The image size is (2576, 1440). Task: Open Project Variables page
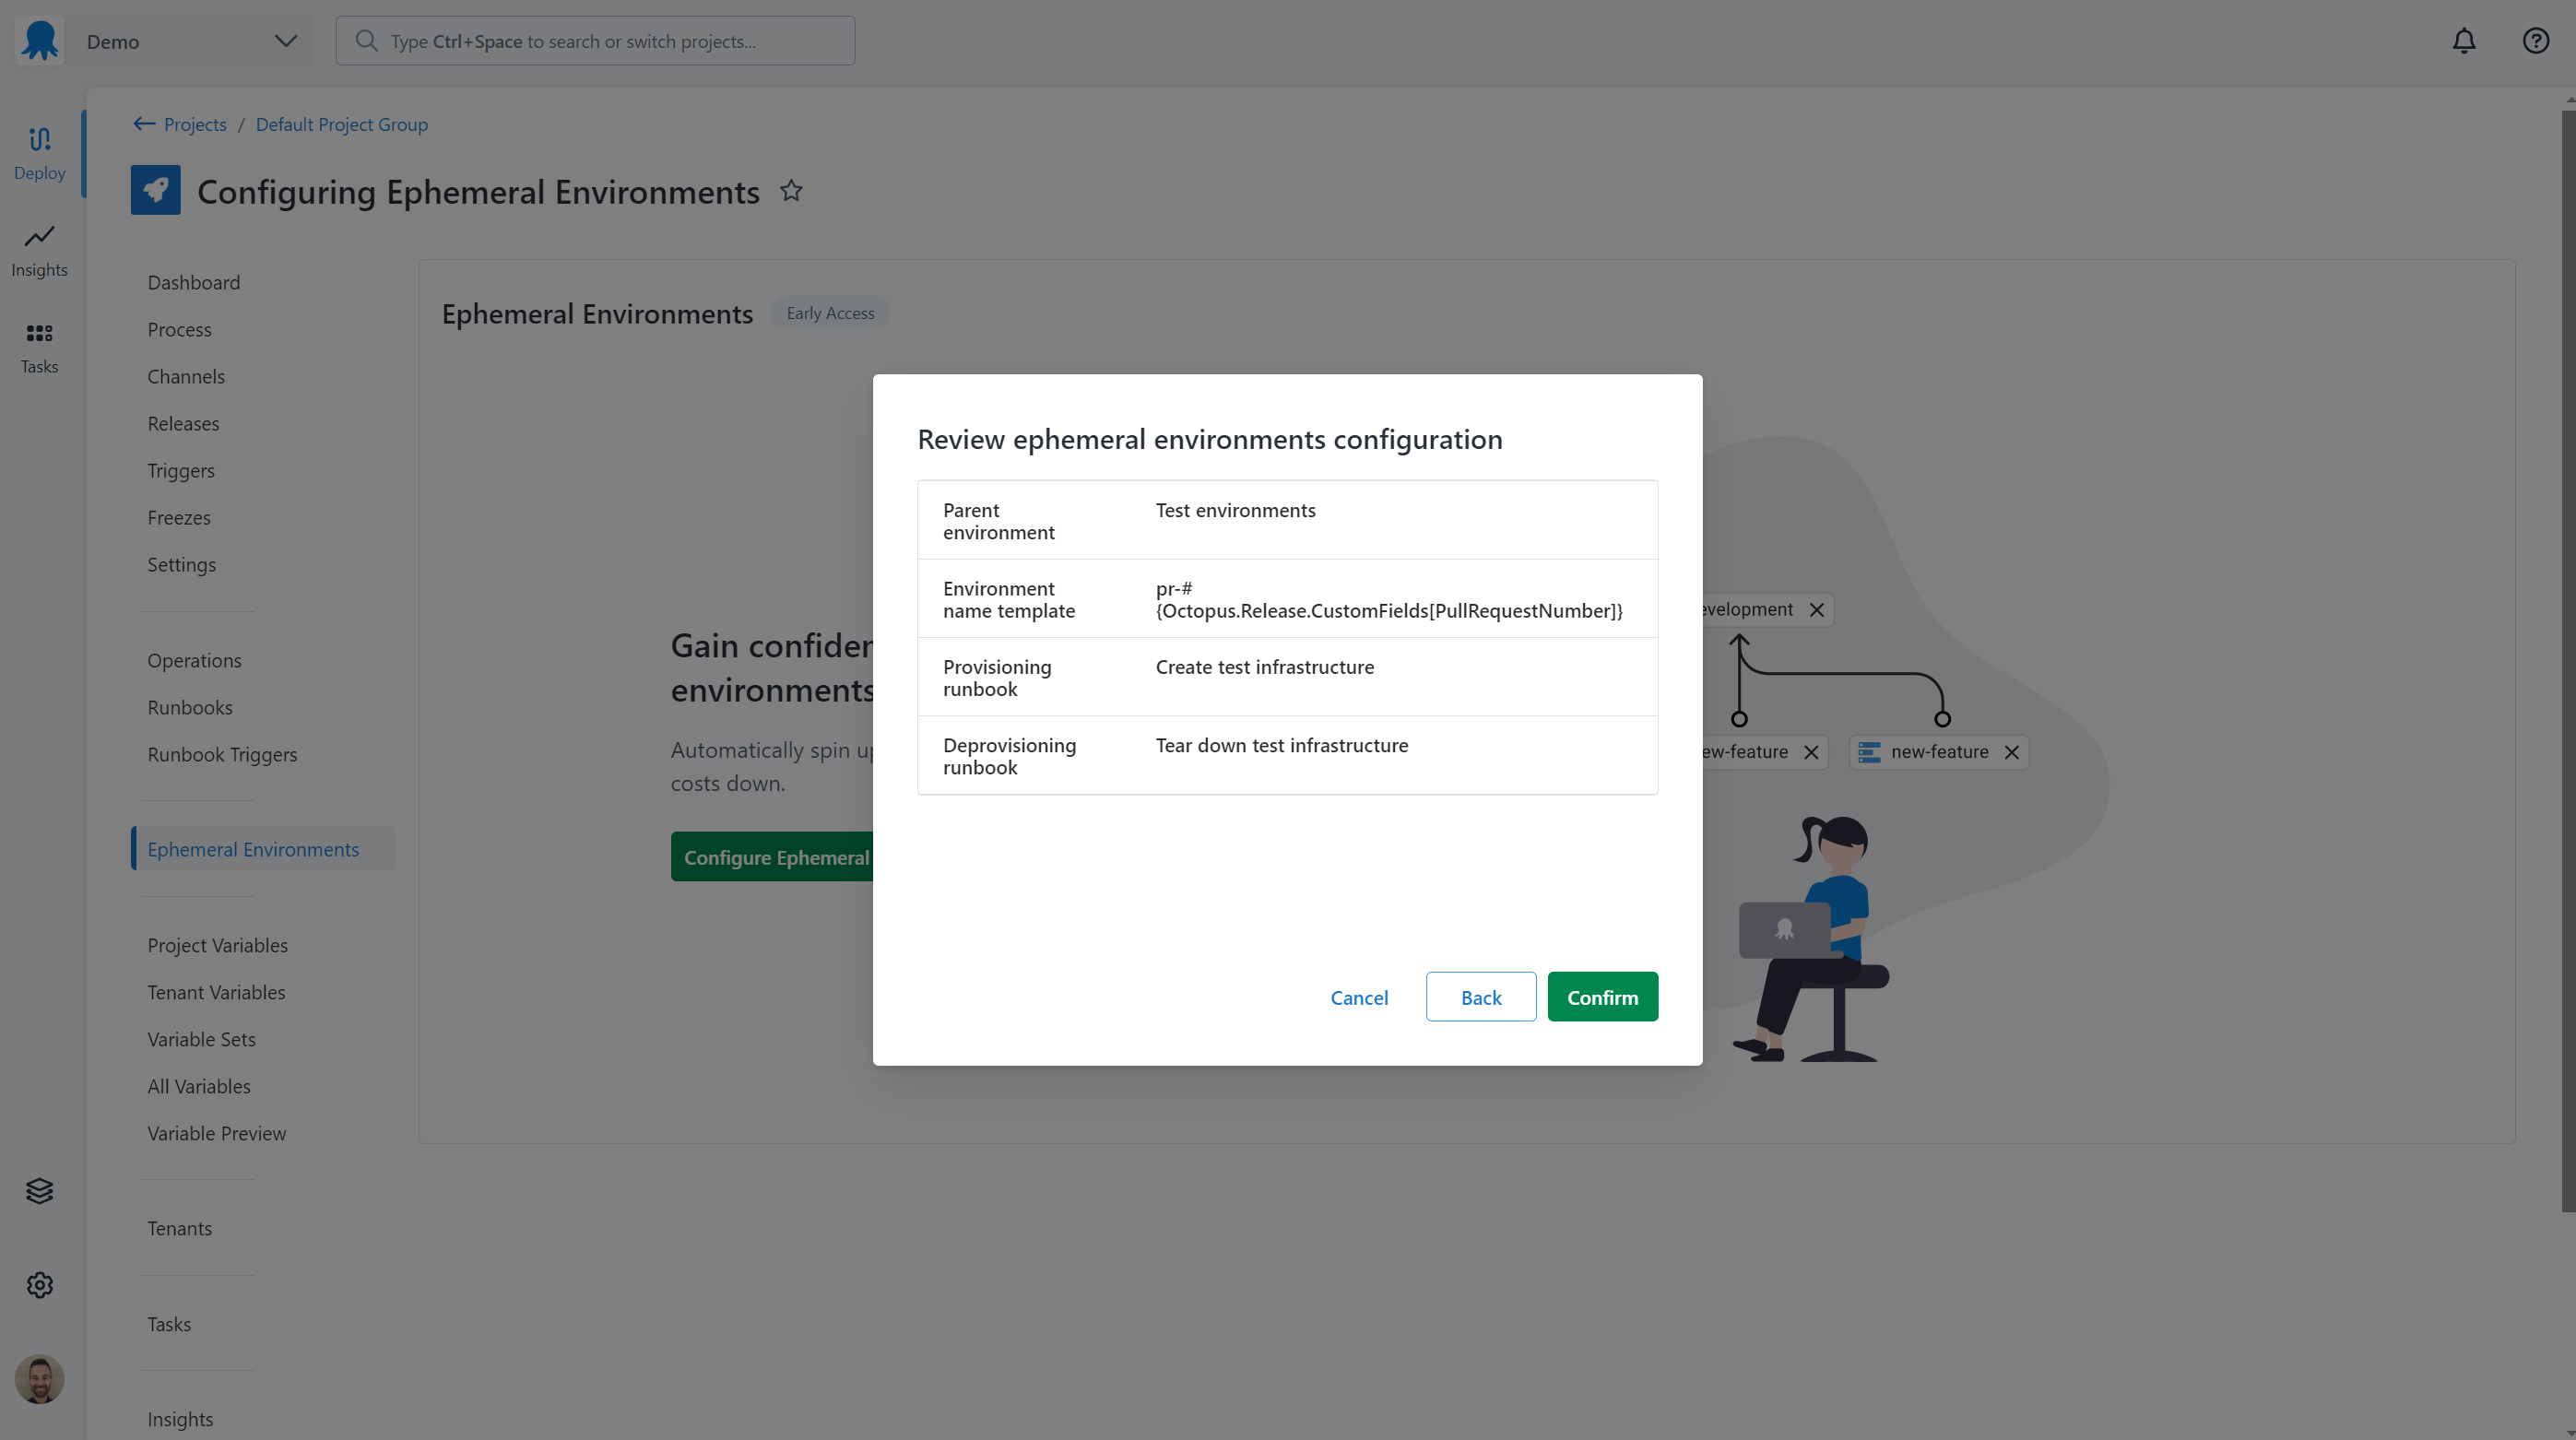(x=218, y=945)
